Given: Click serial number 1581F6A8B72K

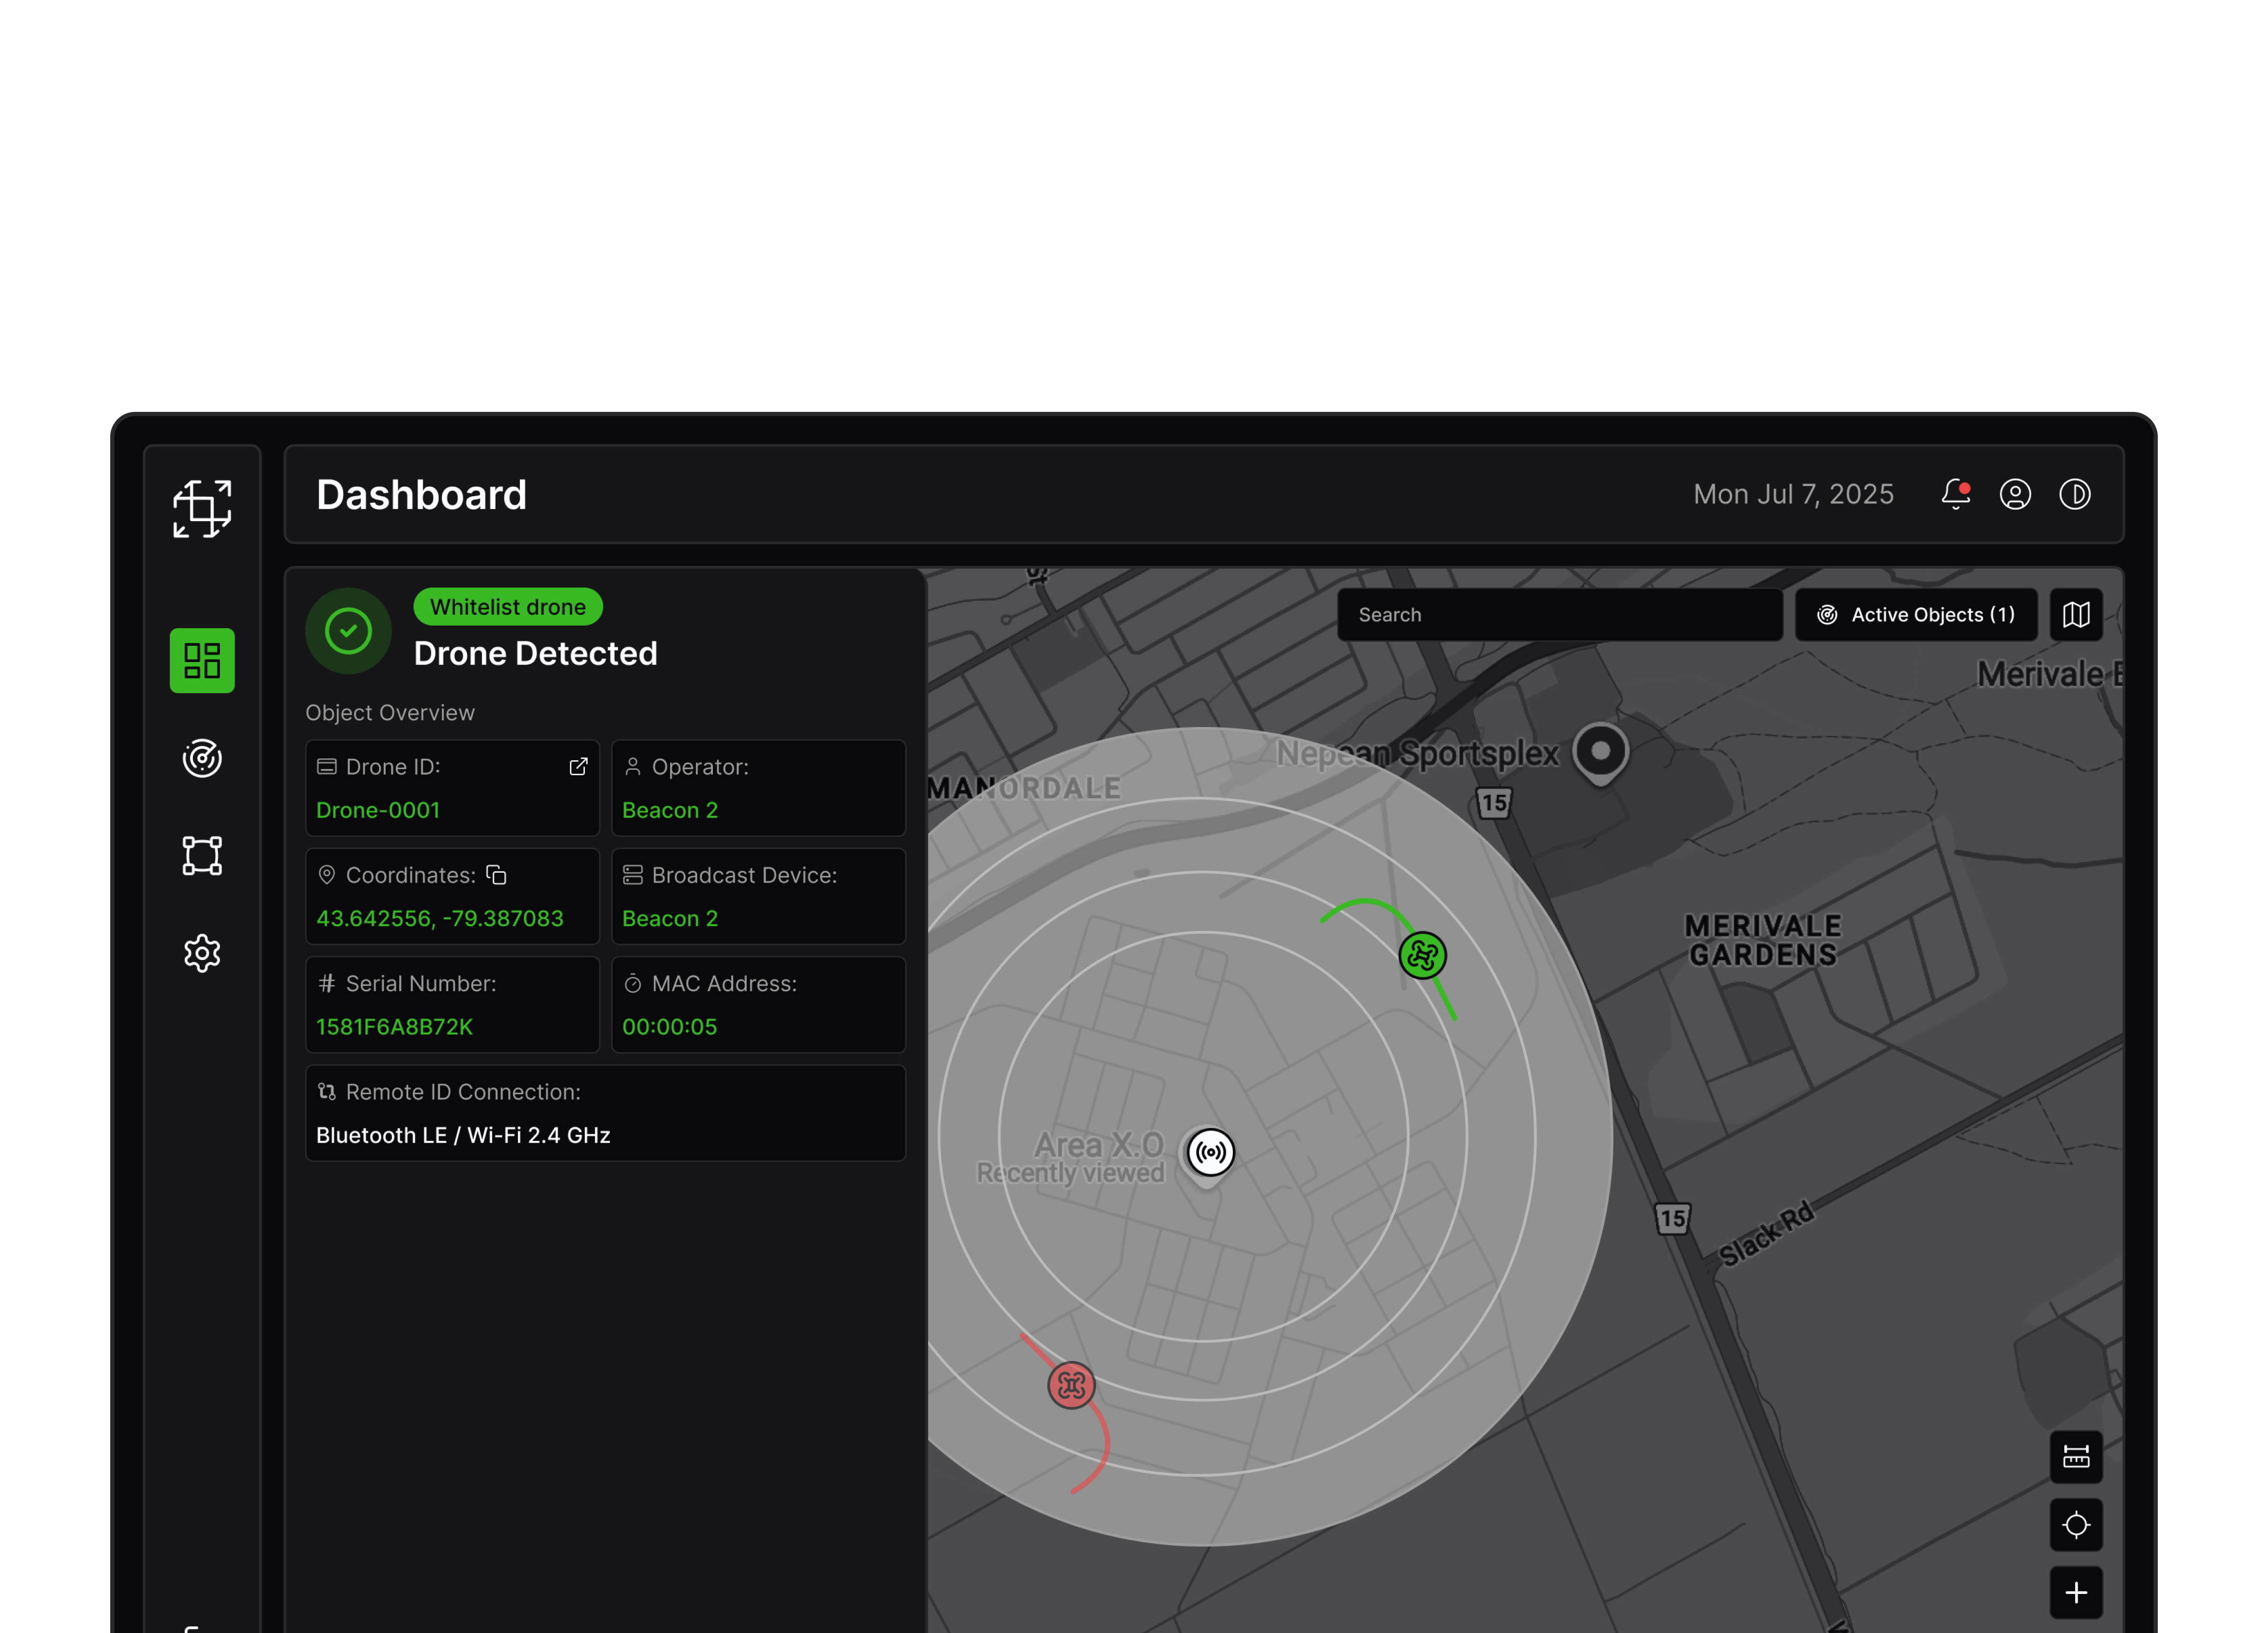Looking at the screenshot, I should pos(394,1027).
